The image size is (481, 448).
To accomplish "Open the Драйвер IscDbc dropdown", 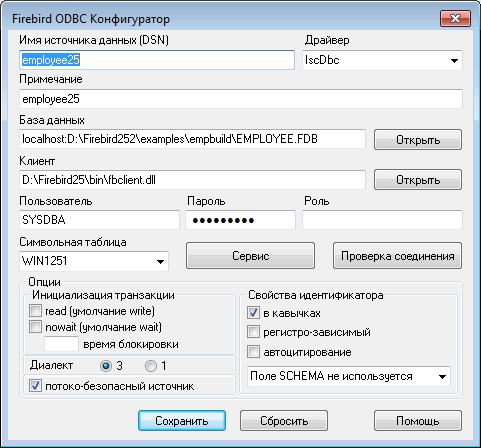I will click(x=382, y=60).
